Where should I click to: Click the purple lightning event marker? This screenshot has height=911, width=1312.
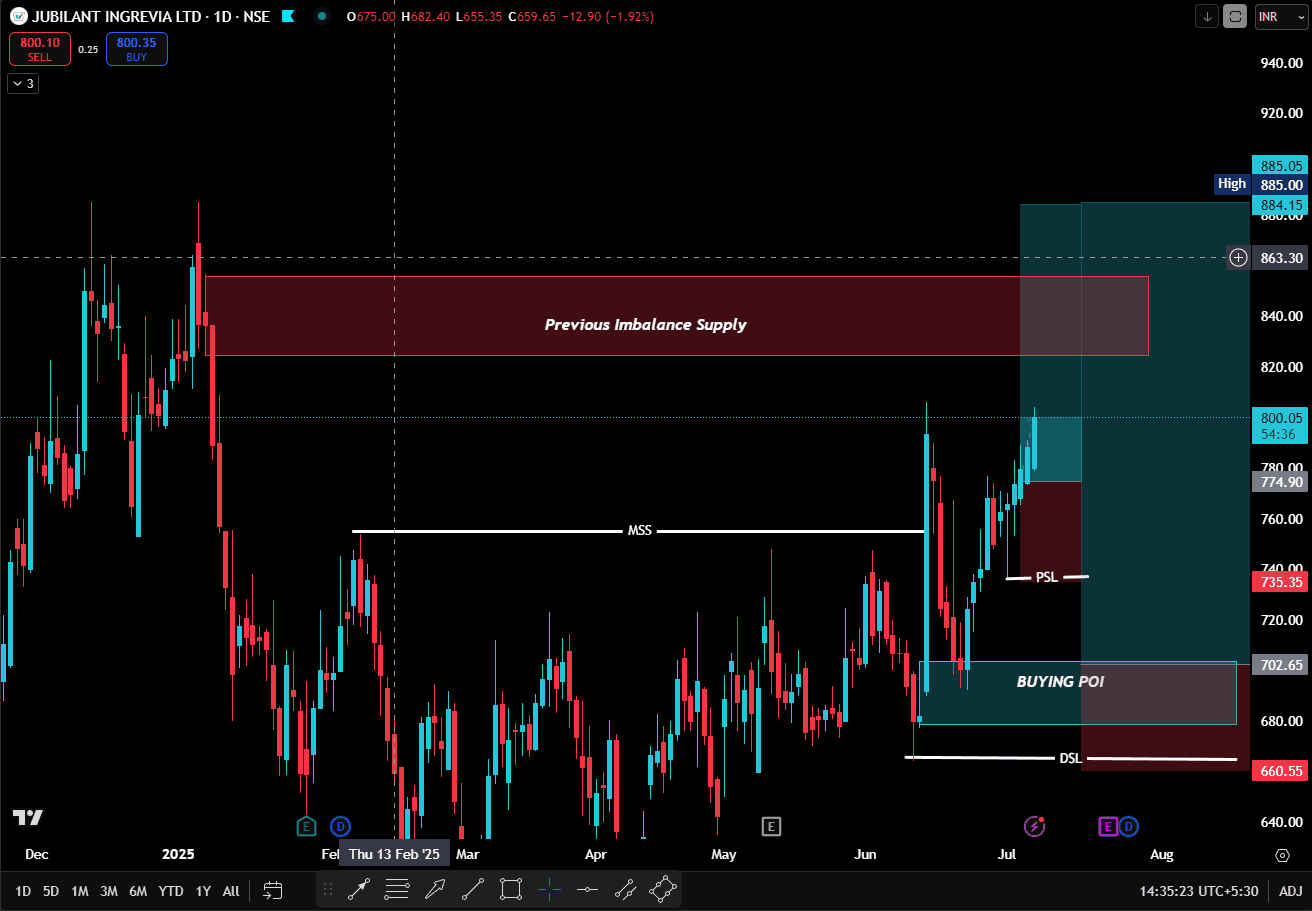coord(1034,826)
